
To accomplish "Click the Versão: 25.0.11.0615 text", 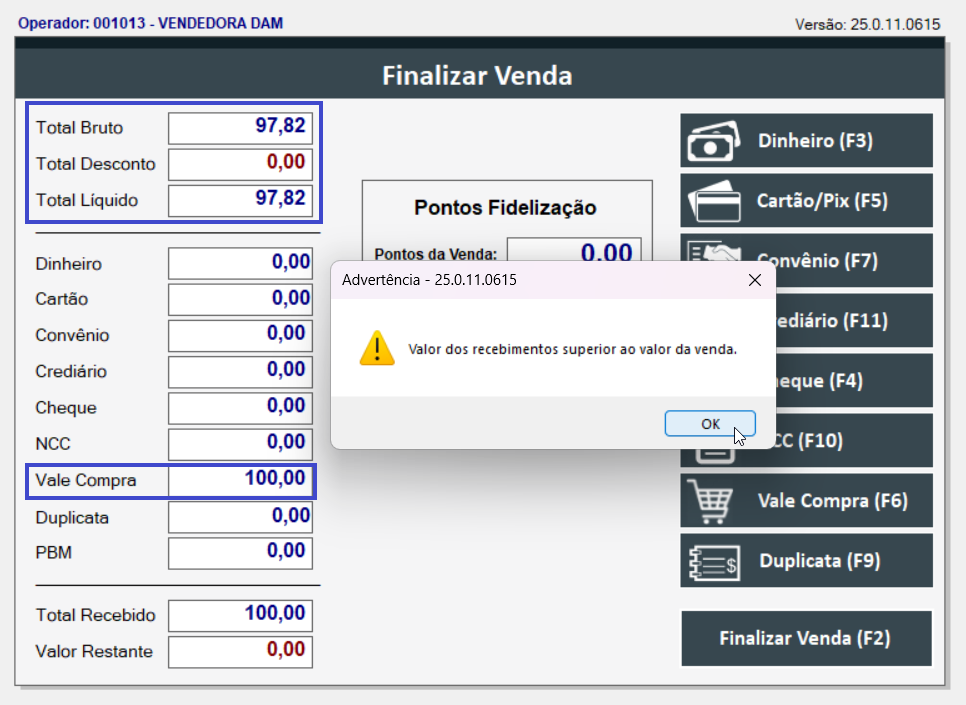I will 867,25.
